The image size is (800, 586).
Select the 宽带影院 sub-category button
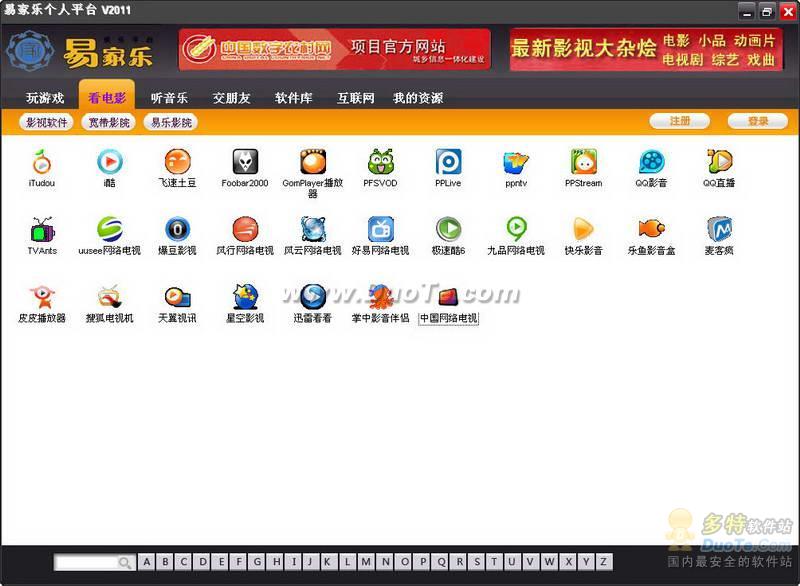click(x=109, y=122)
